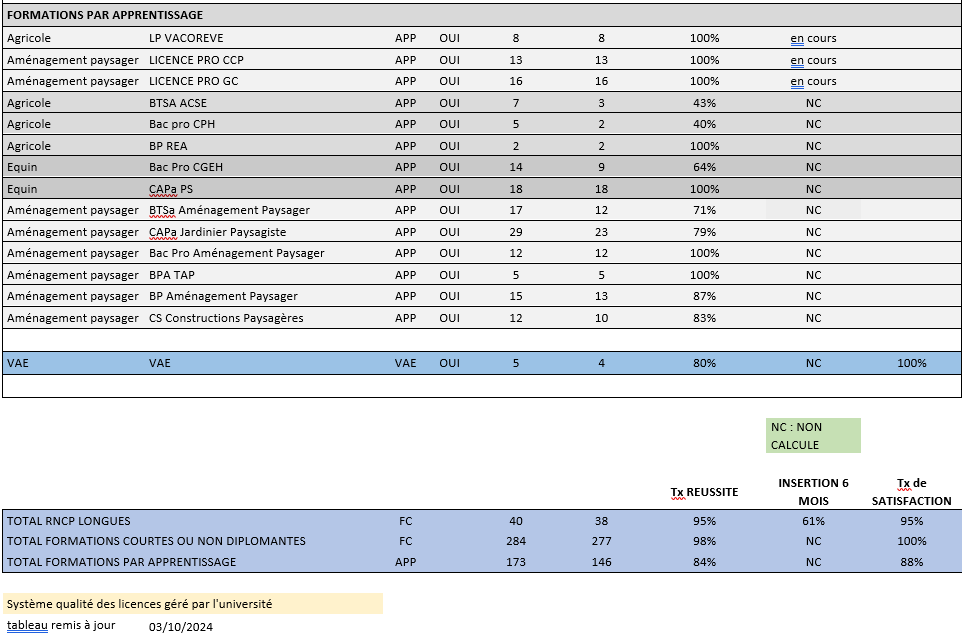
Task: Select the 'TOTAL FORMATIONS COURTES OU NON DIPLOMANTES' label
Action: tap(156, 541)
